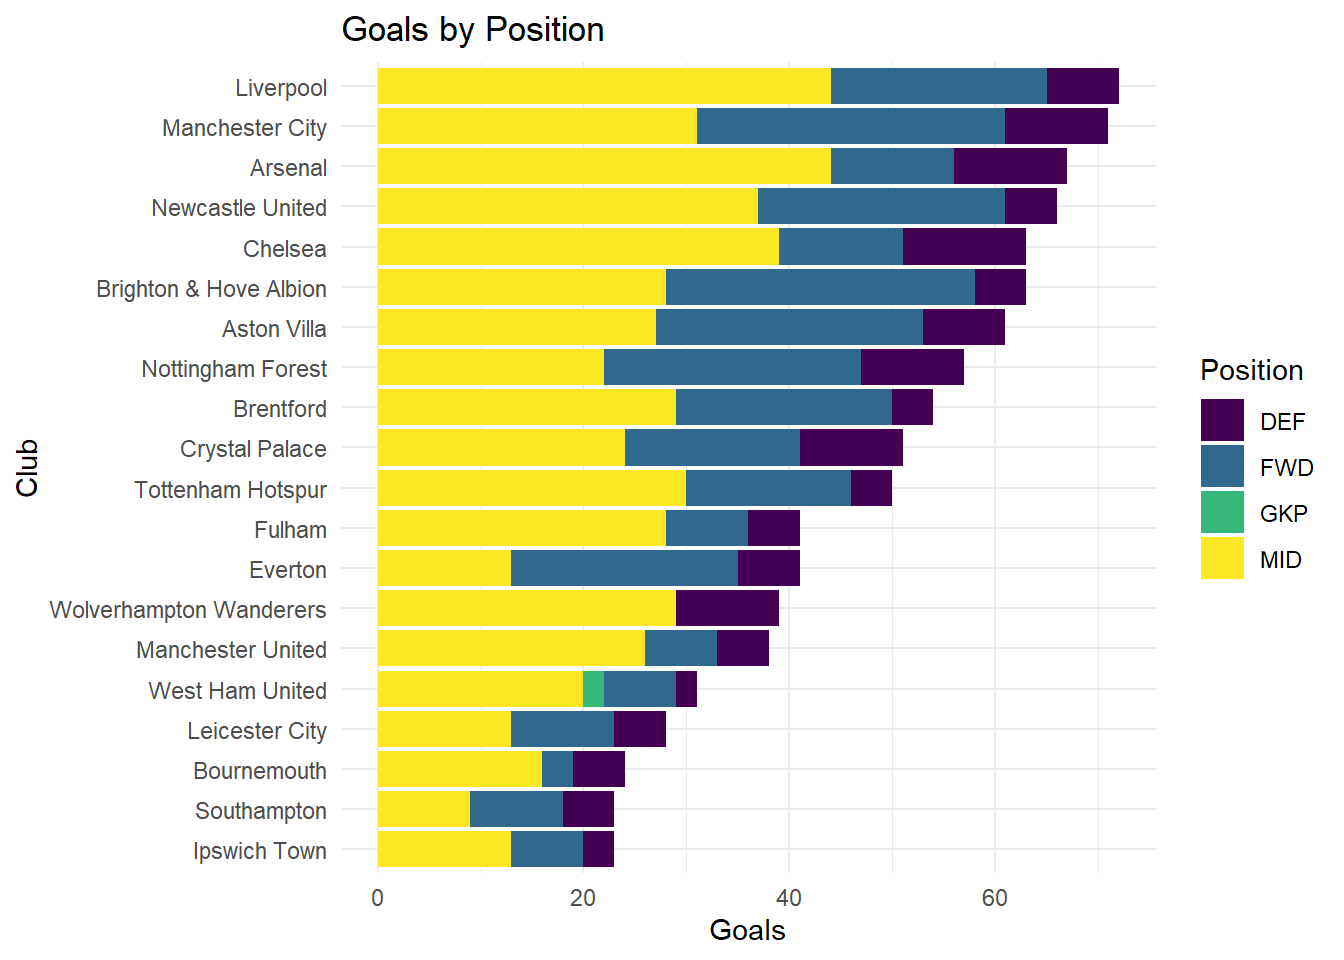Image resolution: width=1344 pixels, height=960 pixels.
Task: Click Liverpool's yellow MID bar segment
Action: pyautogui.click(x=604, y=87)
